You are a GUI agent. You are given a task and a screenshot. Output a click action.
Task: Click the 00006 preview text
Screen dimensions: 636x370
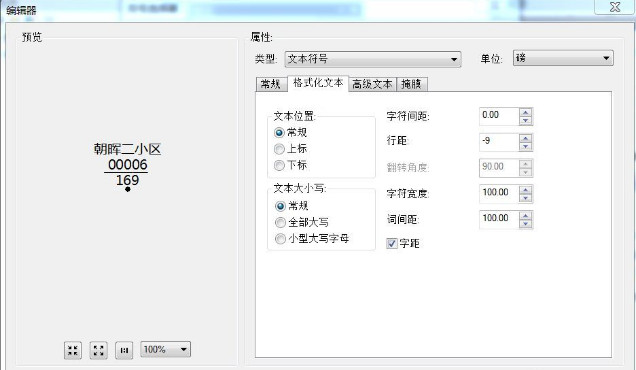pyautogui.click(x=127, y=165)
